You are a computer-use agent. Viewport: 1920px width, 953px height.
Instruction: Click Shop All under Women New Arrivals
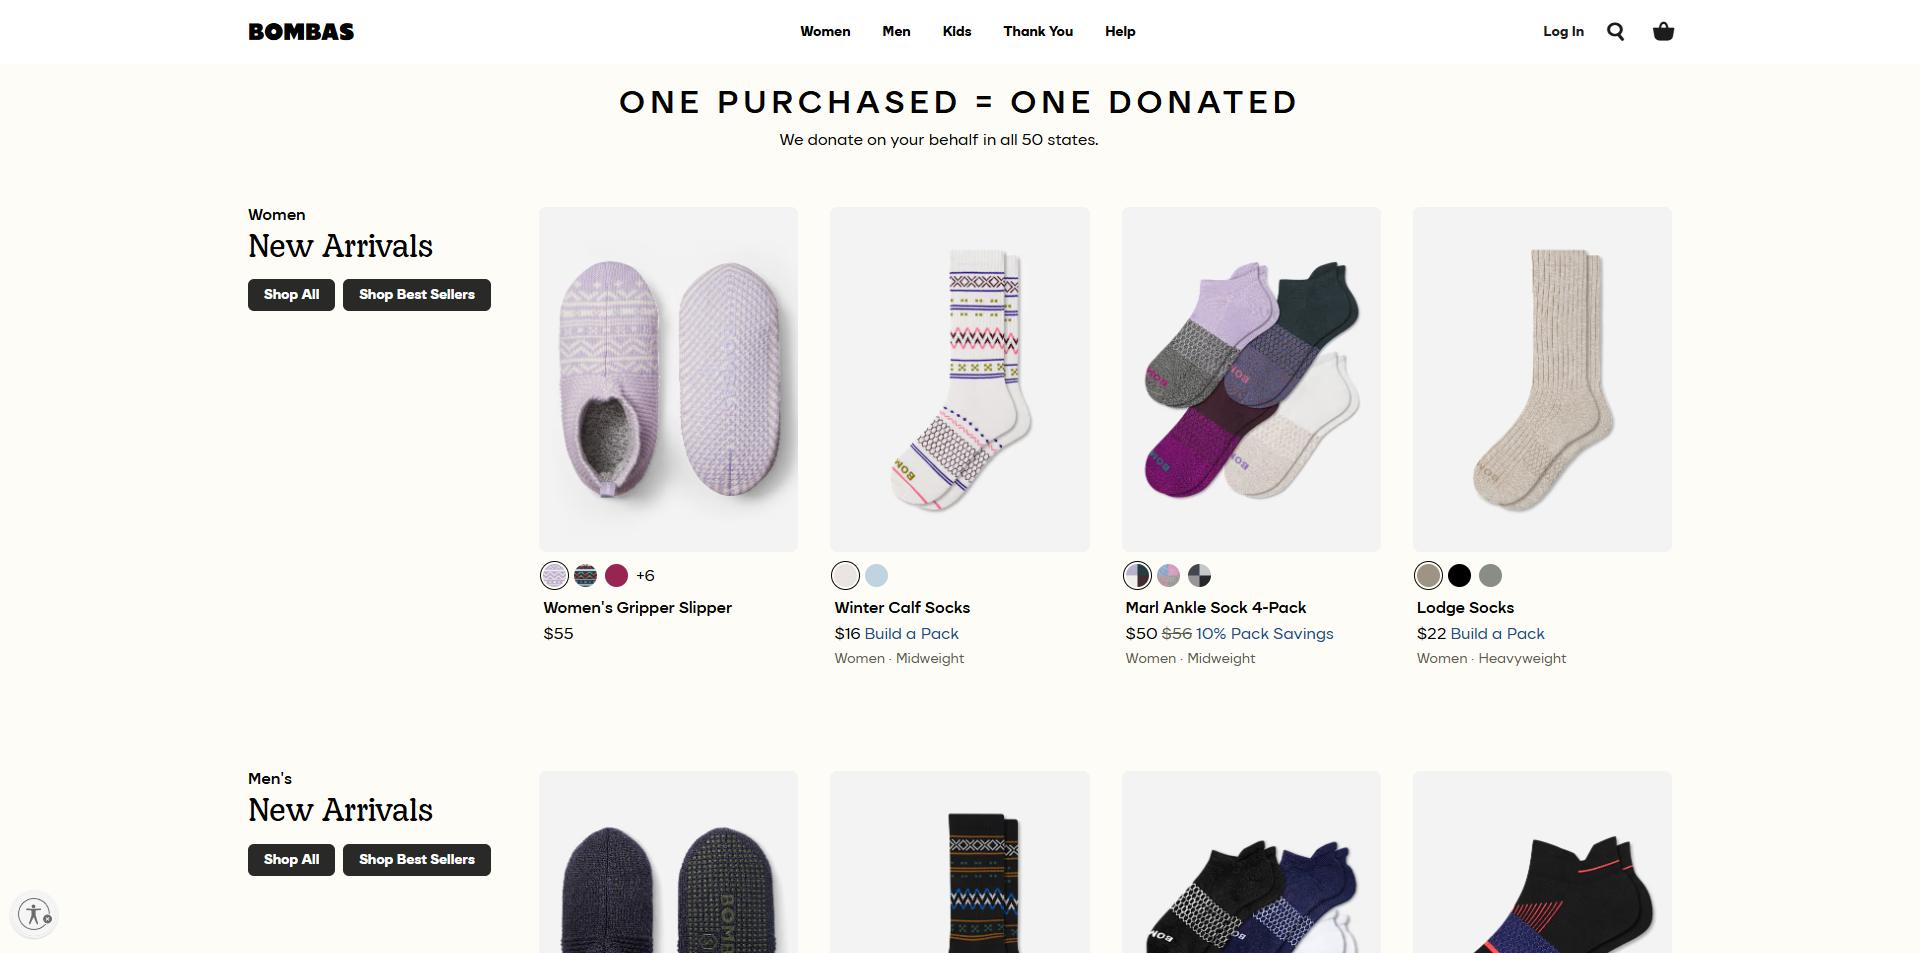tap(291, 295)
